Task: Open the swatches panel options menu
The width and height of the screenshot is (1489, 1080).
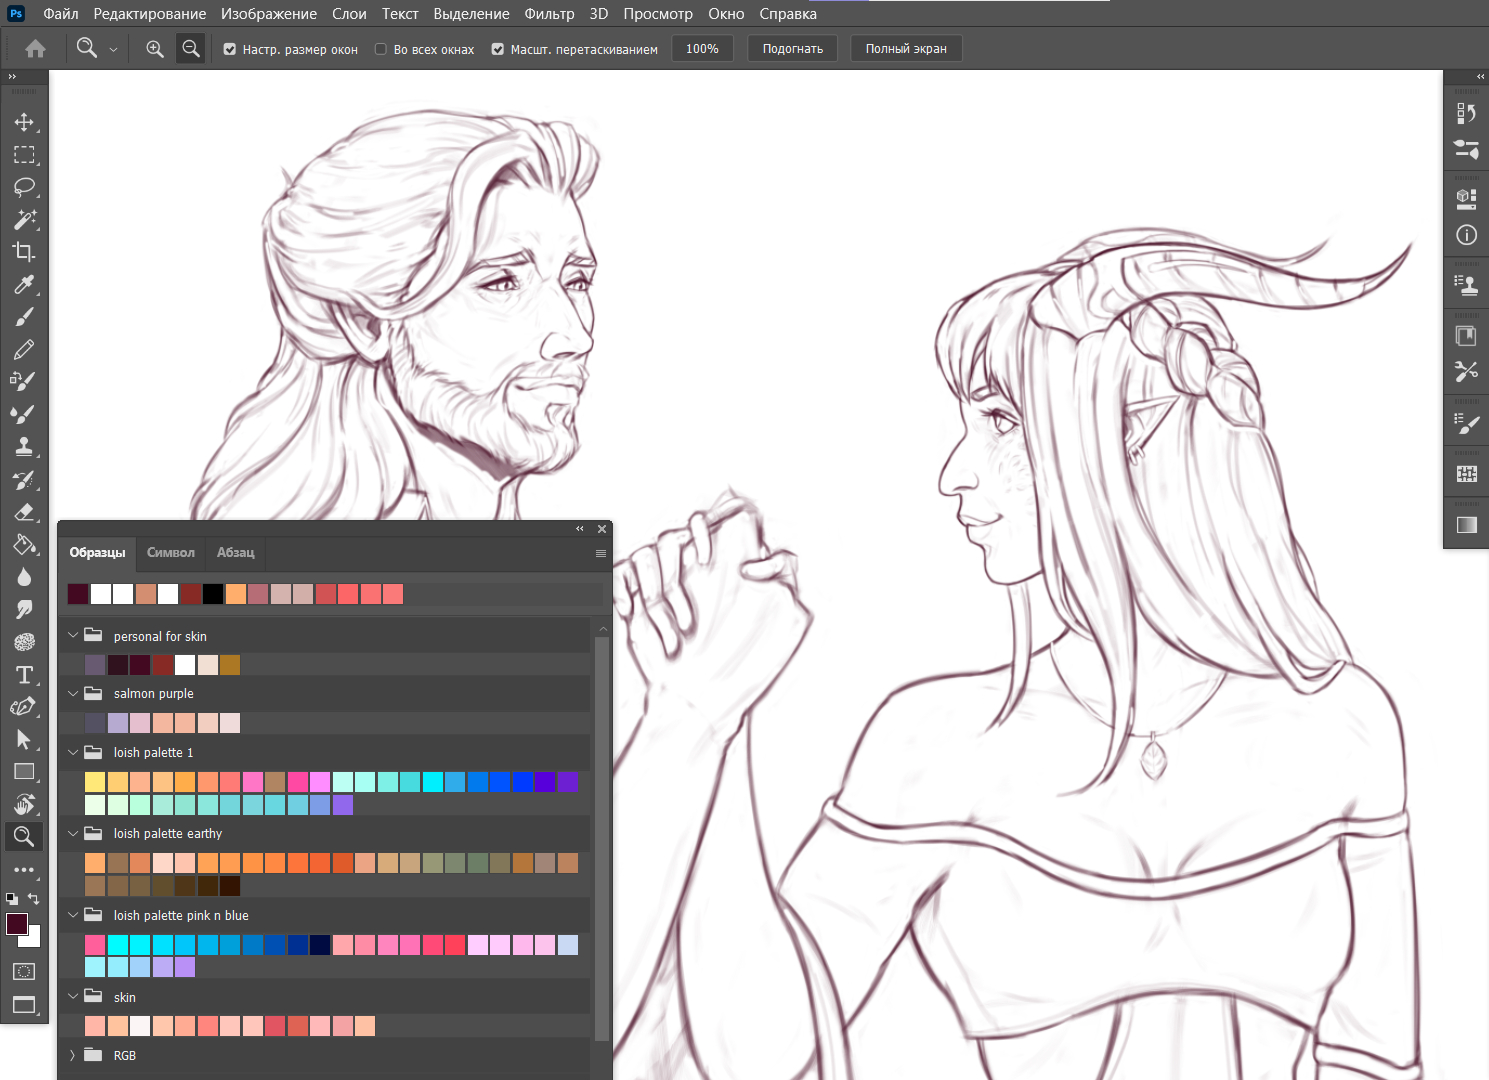Action: coord(601,553)
